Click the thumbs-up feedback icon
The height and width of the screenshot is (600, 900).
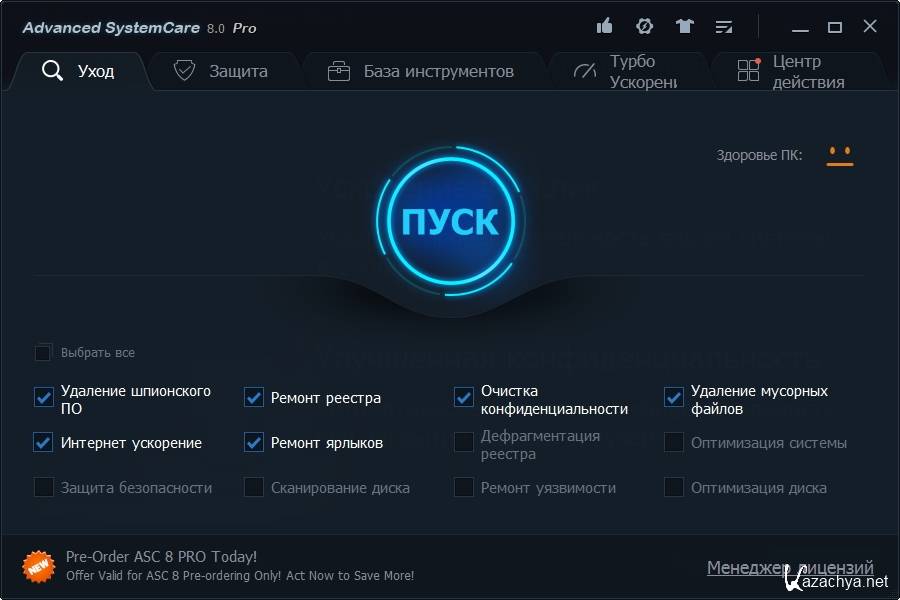click(604, 27)
